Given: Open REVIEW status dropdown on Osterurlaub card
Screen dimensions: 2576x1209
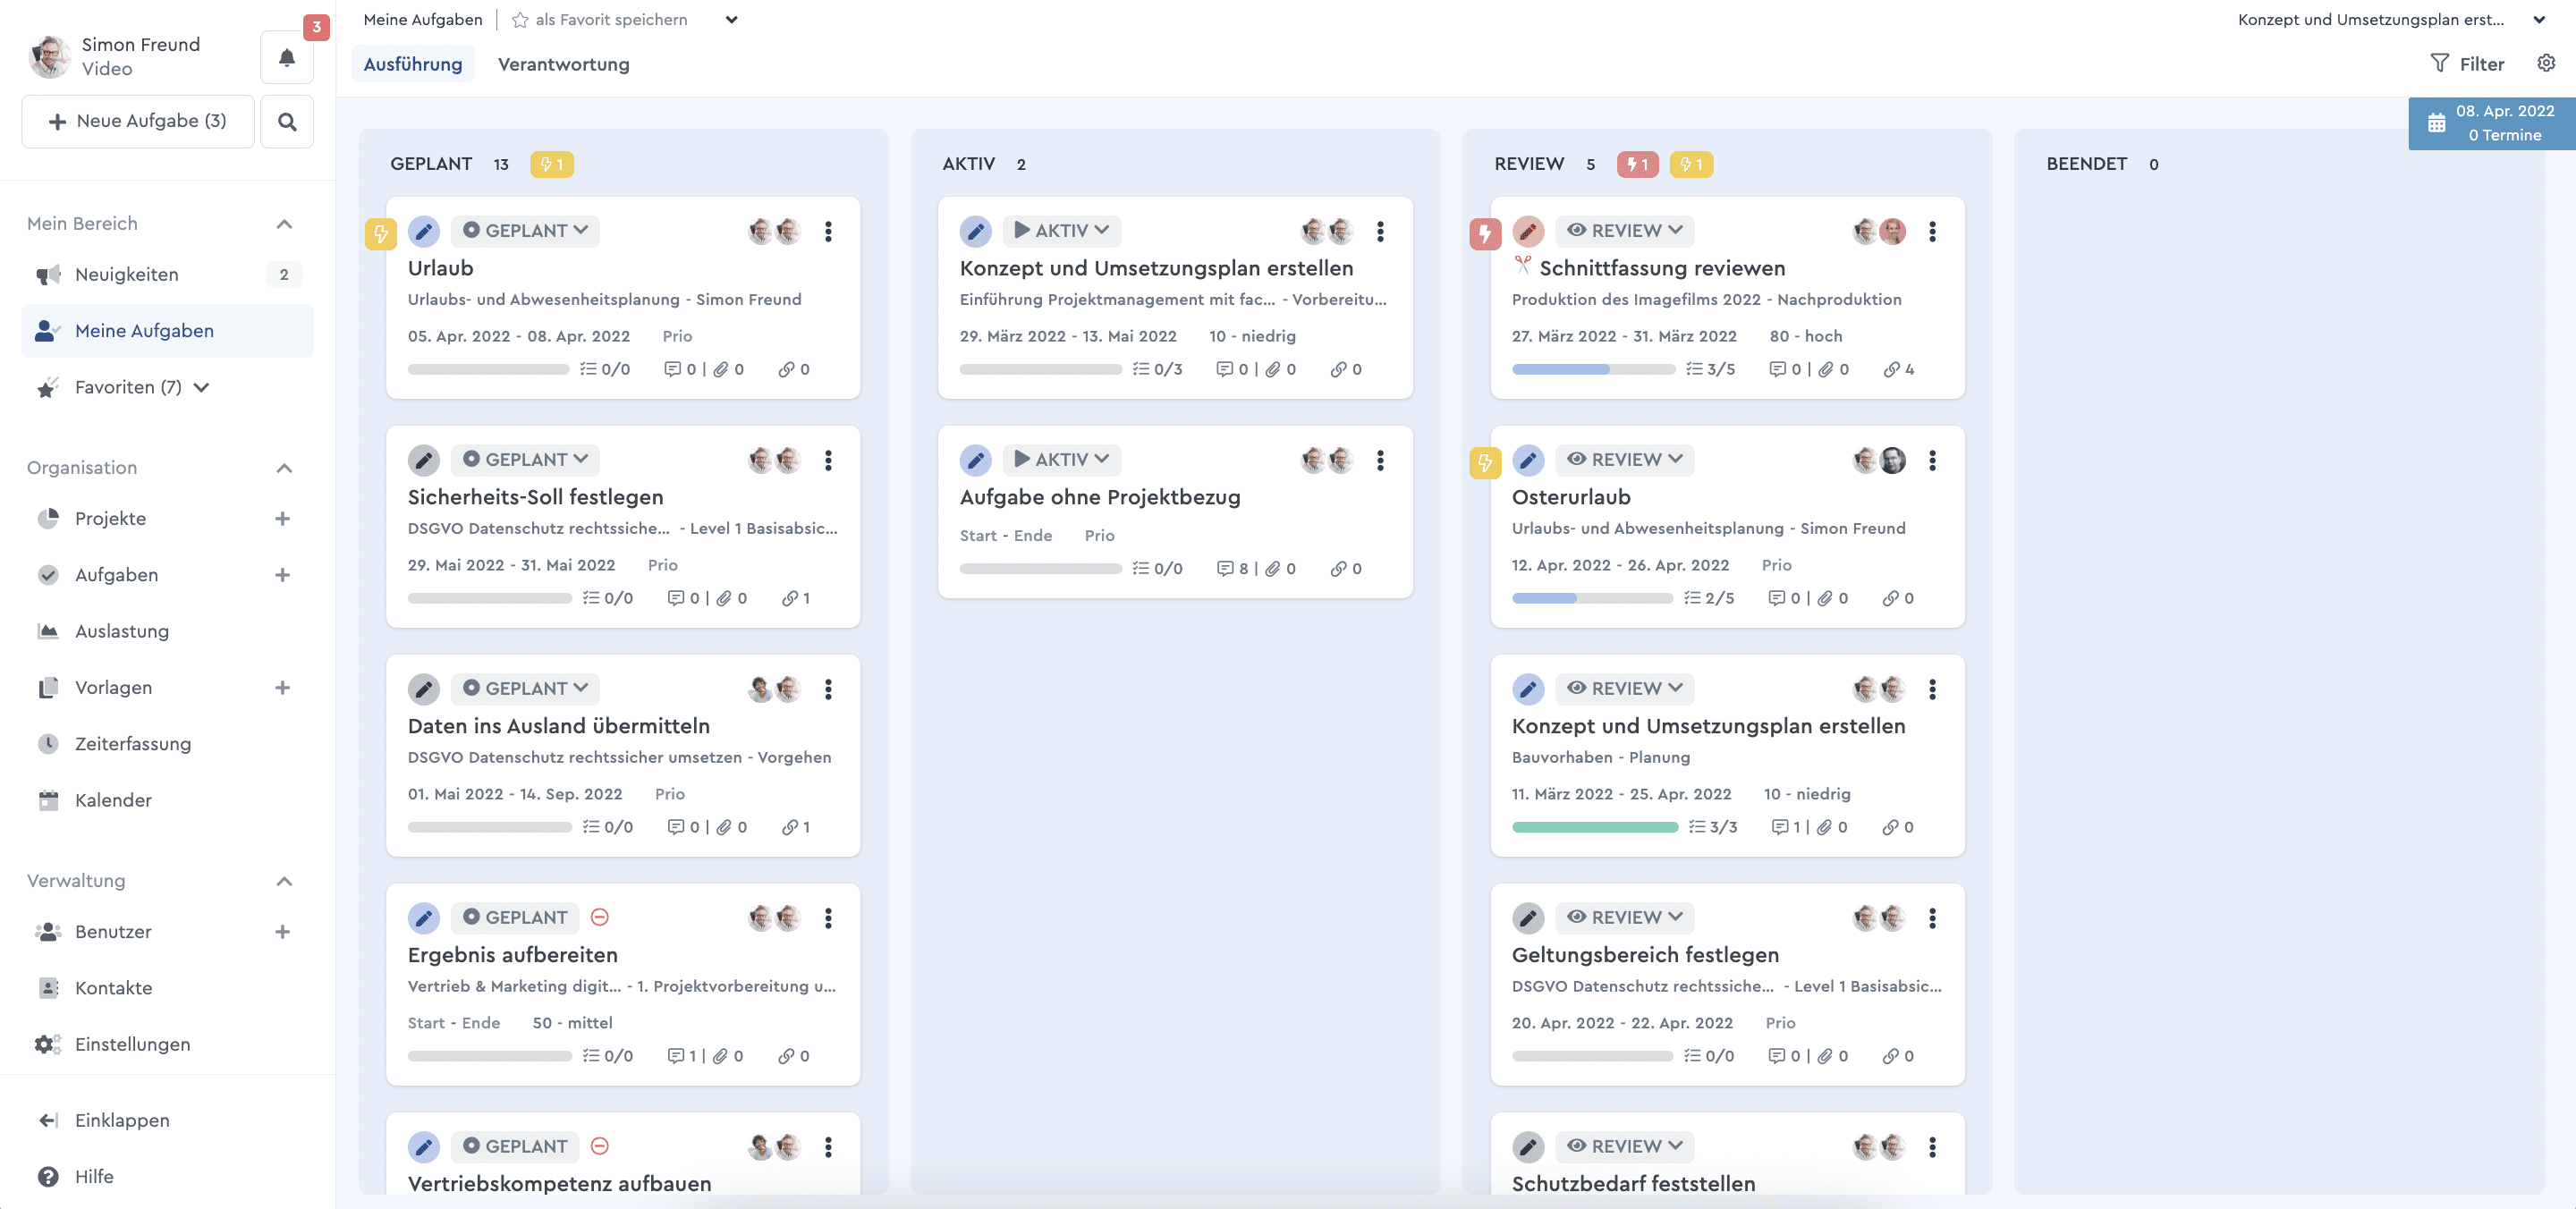Looking at the screenshot, I should click(x=1625, y=460).
